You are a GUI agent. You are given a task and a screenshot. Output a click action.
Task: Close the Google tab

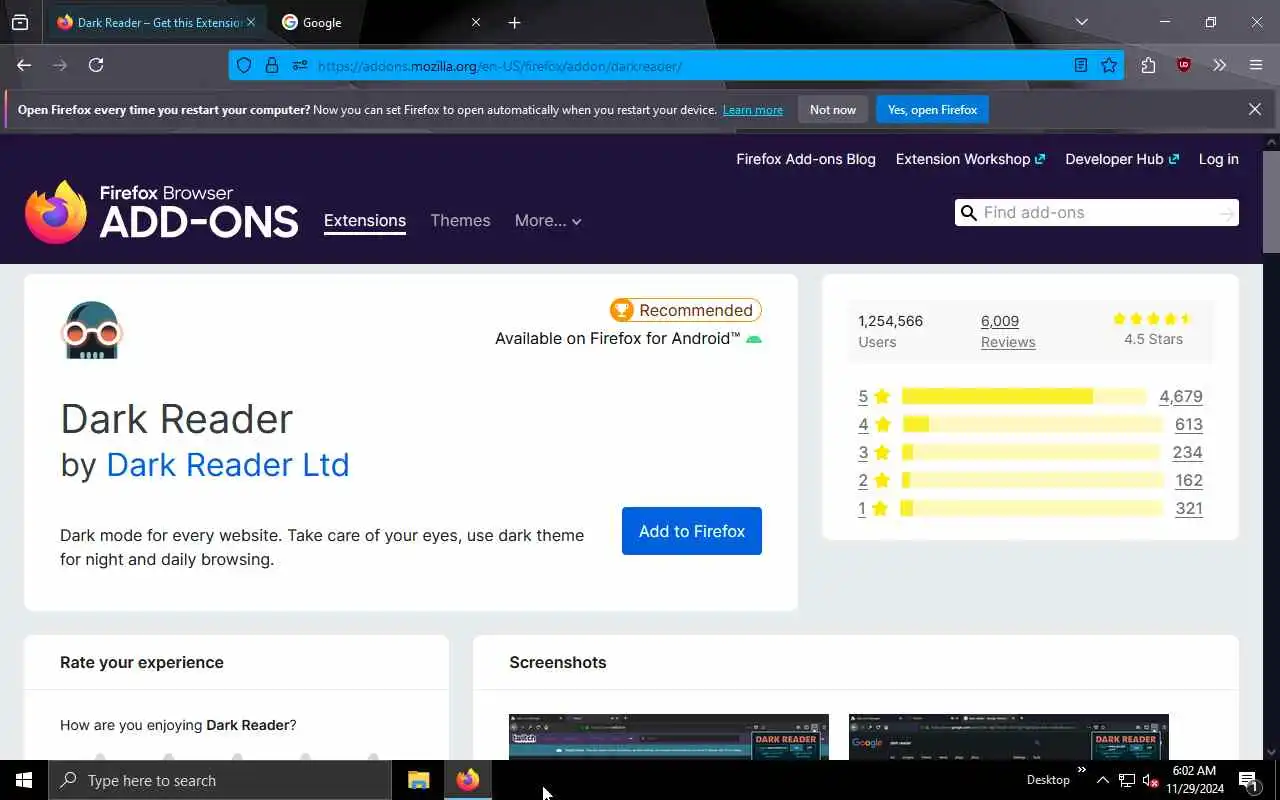pos(476,22)
